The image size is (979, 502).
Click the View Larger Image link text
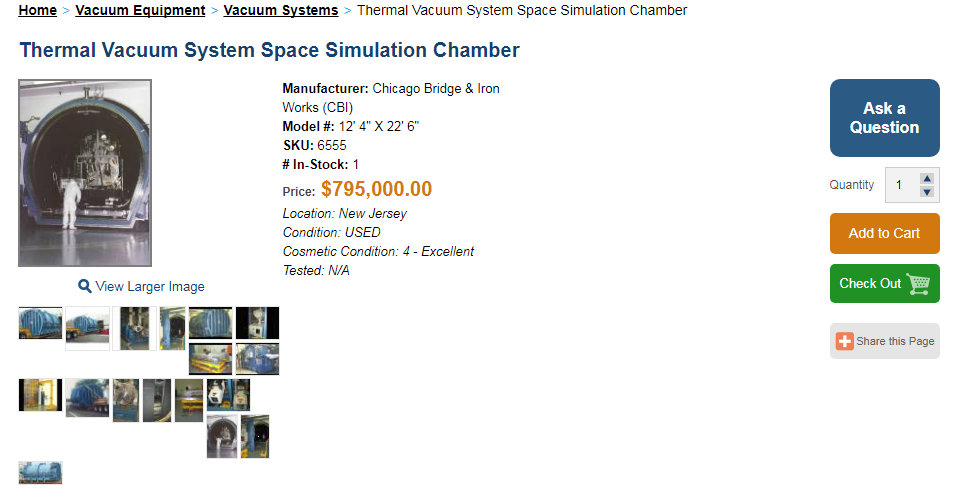click(x=150, y=287)
